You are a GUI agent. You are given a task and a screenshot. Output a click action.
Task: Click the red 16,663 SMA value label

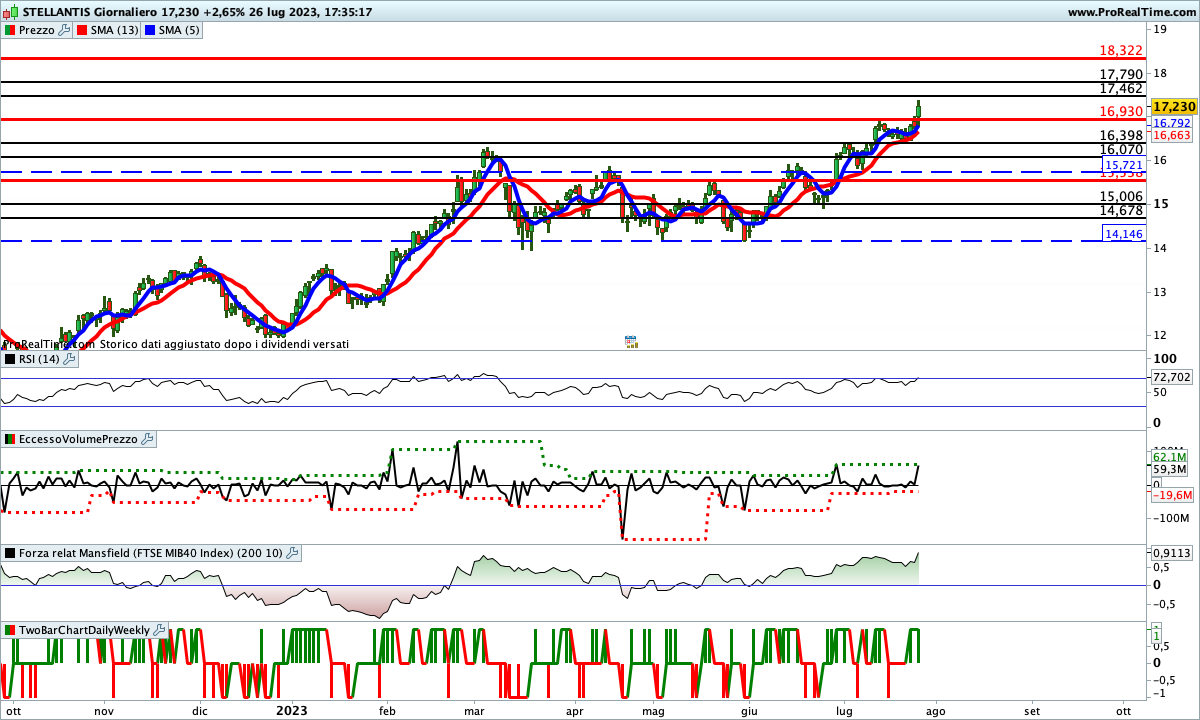coord(1171,135)
